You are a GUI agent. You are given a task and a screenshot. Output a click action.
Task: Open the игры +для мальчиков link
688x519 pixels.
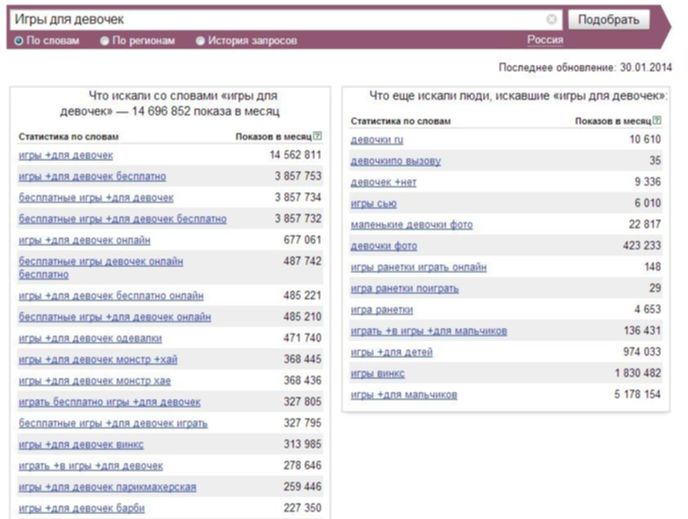(x=404, y=395)
